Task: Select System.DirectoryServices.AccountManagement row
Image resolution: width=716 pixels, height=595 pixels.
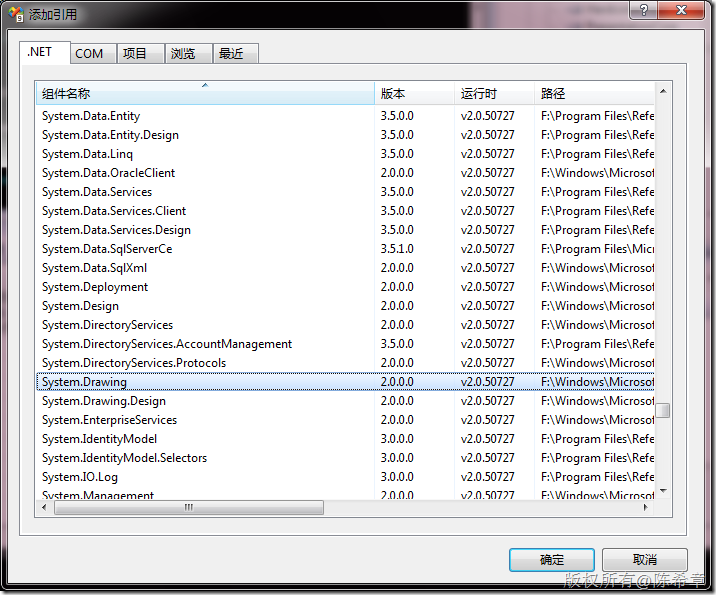Action: (x=345, y=344)
